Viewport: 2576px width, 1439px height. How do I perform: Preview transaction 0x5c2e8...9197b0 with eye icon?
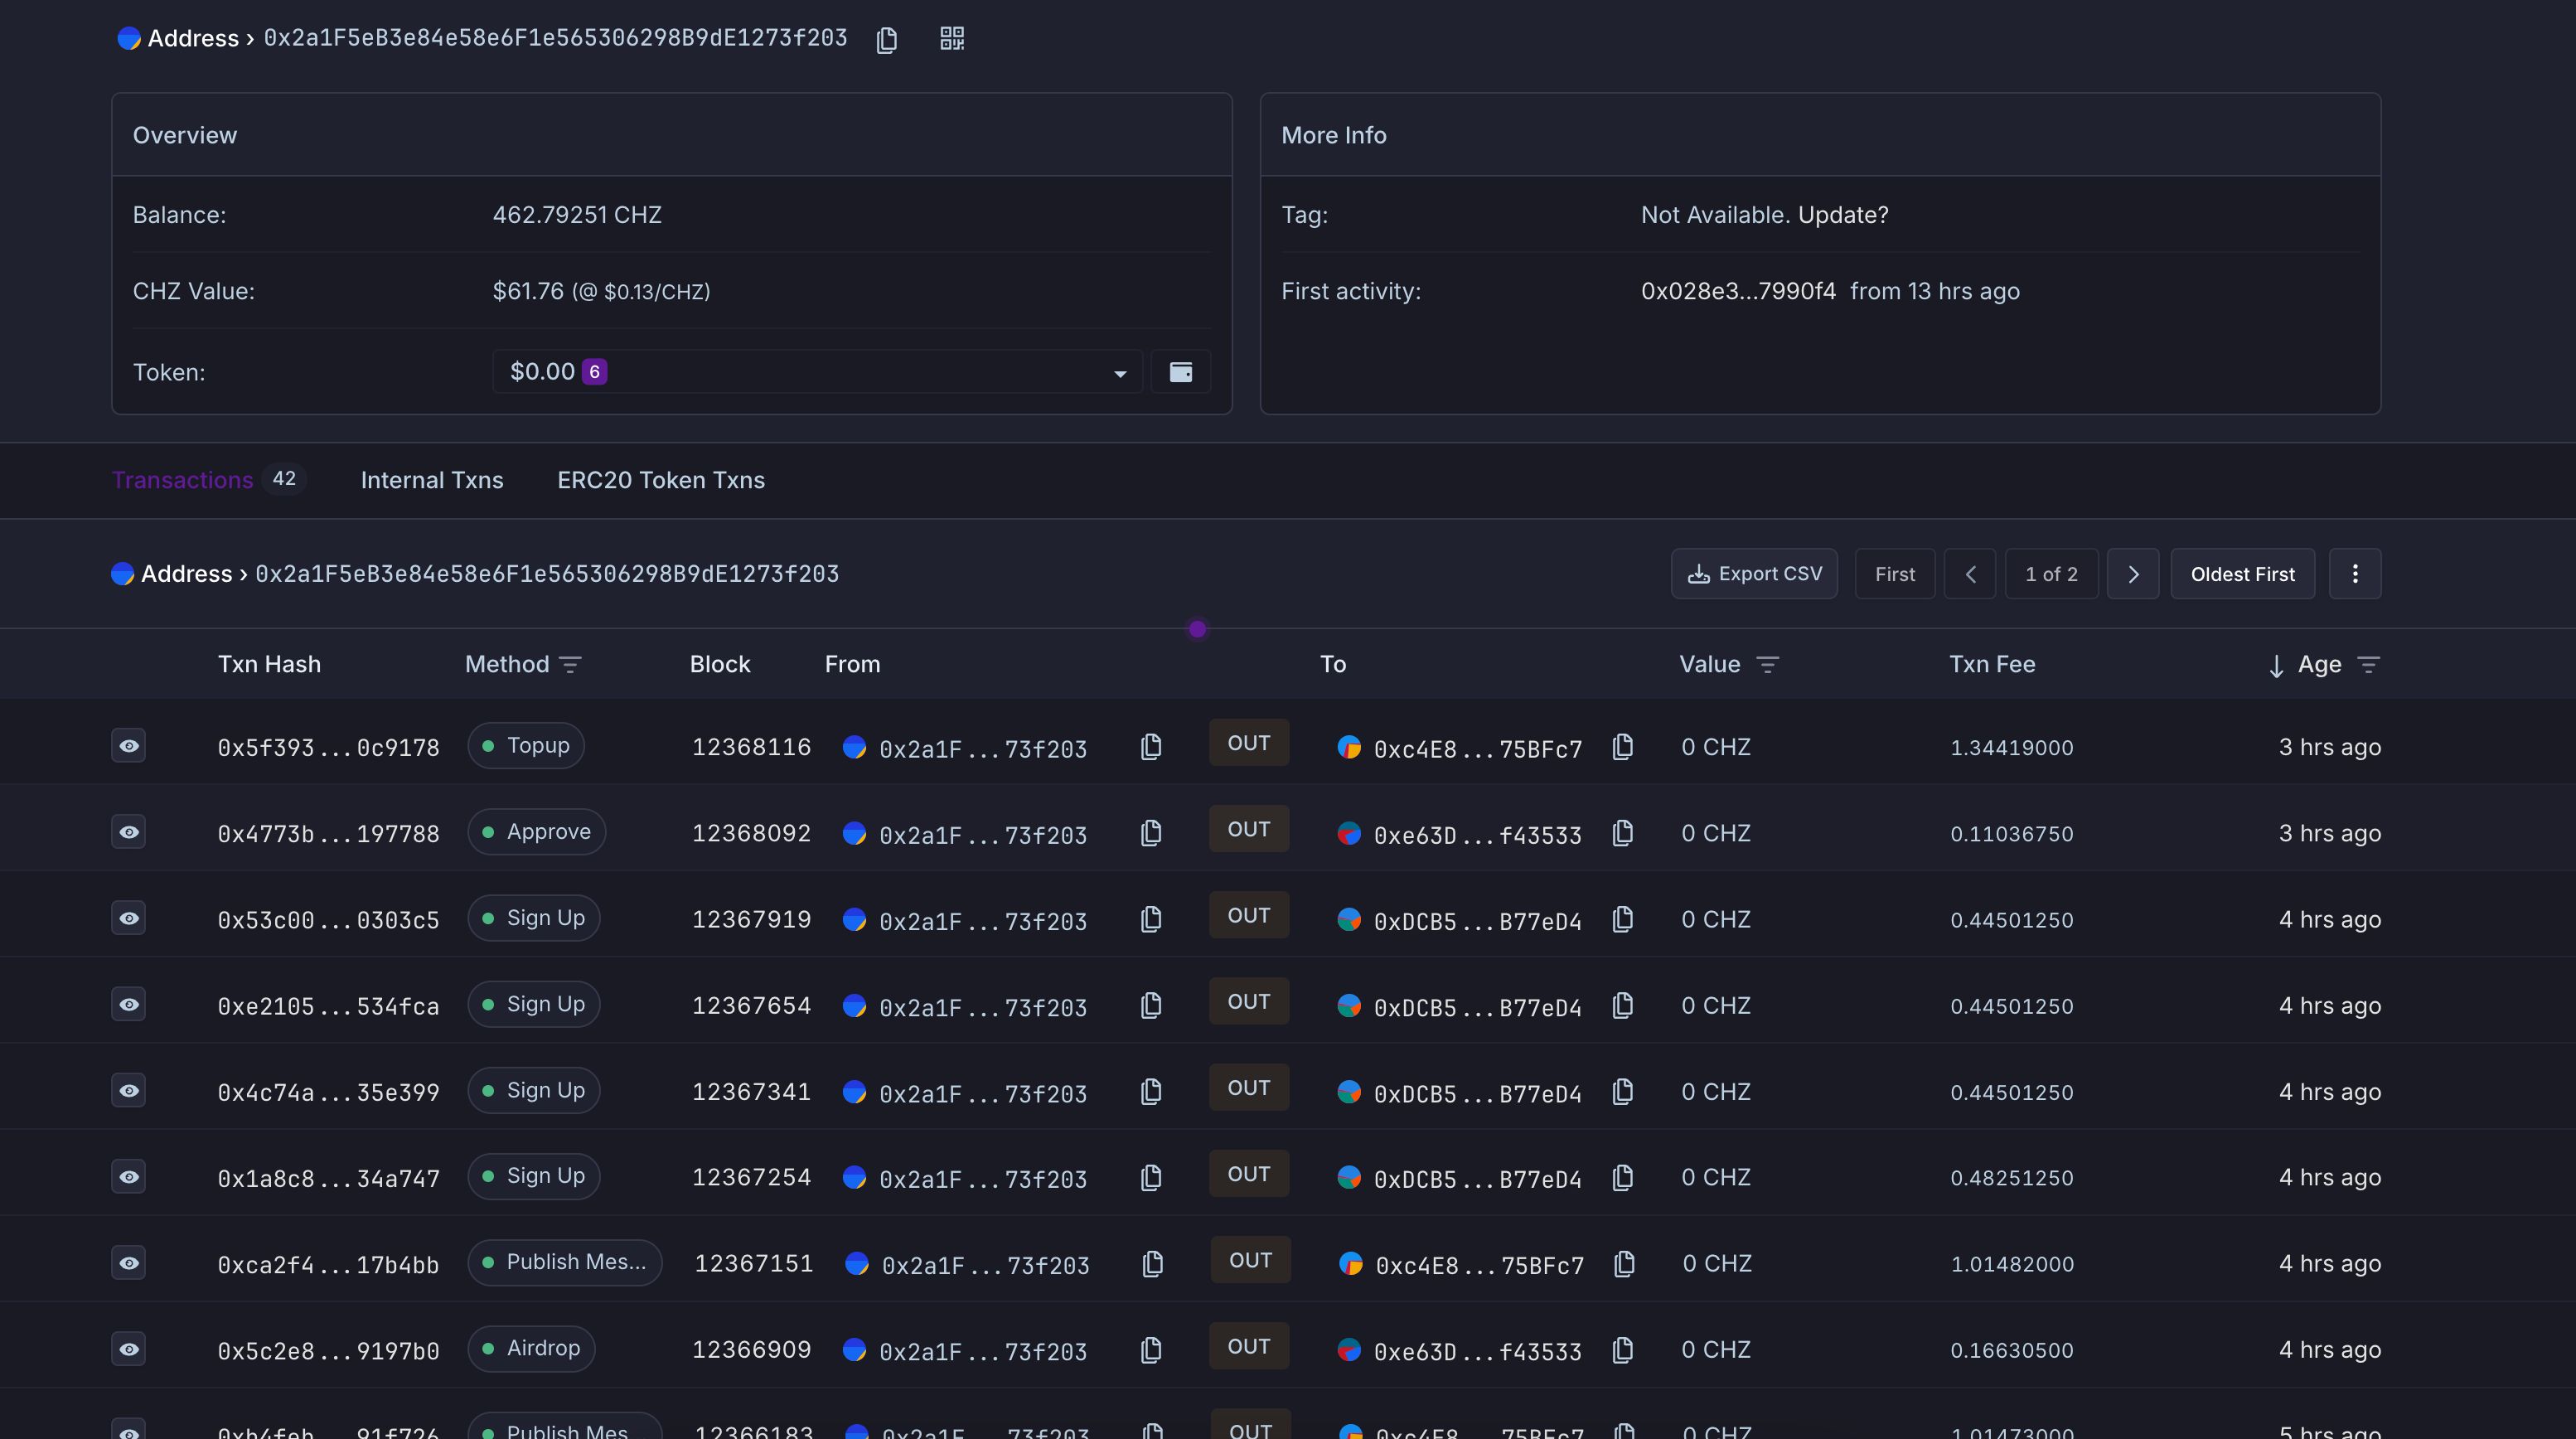coord(129,1349)
